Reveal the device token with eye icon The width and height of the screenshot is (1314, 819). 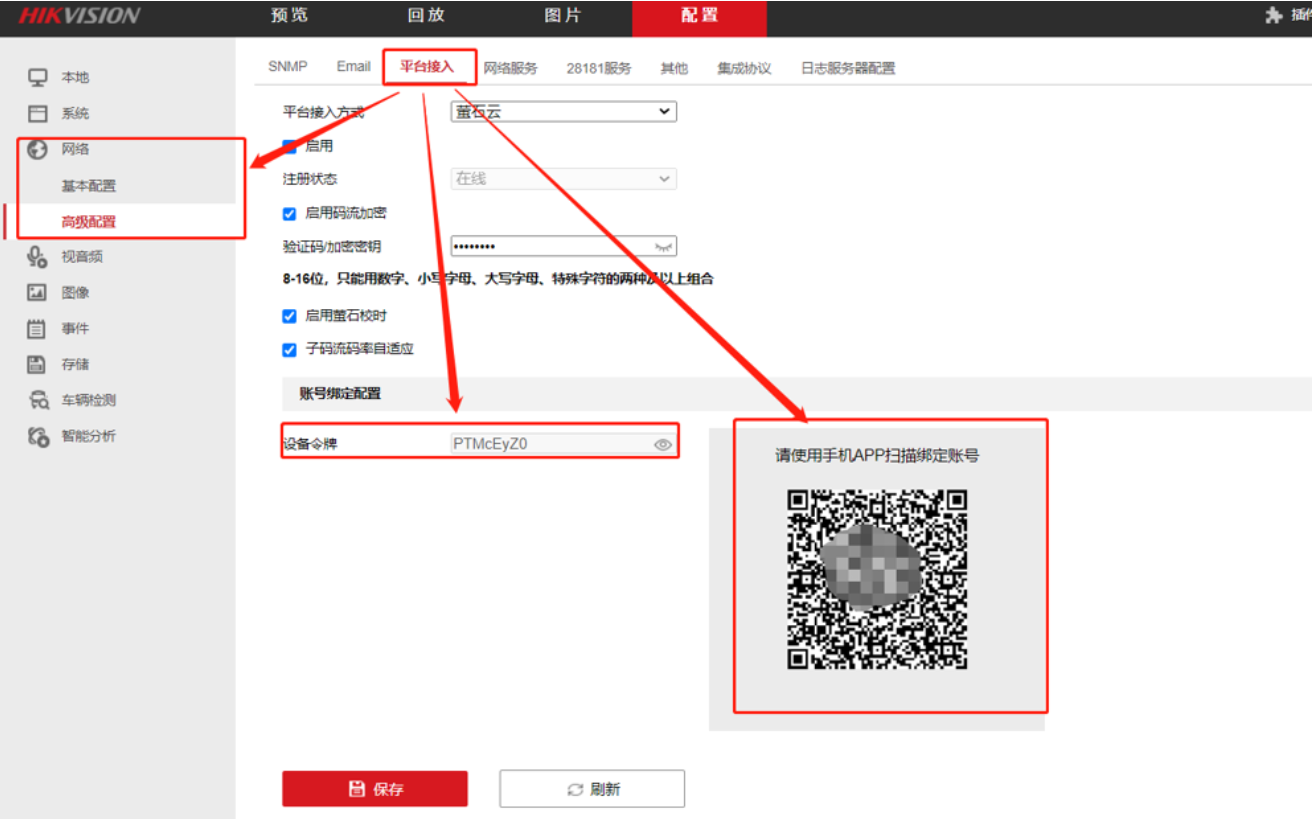[662, 445]
